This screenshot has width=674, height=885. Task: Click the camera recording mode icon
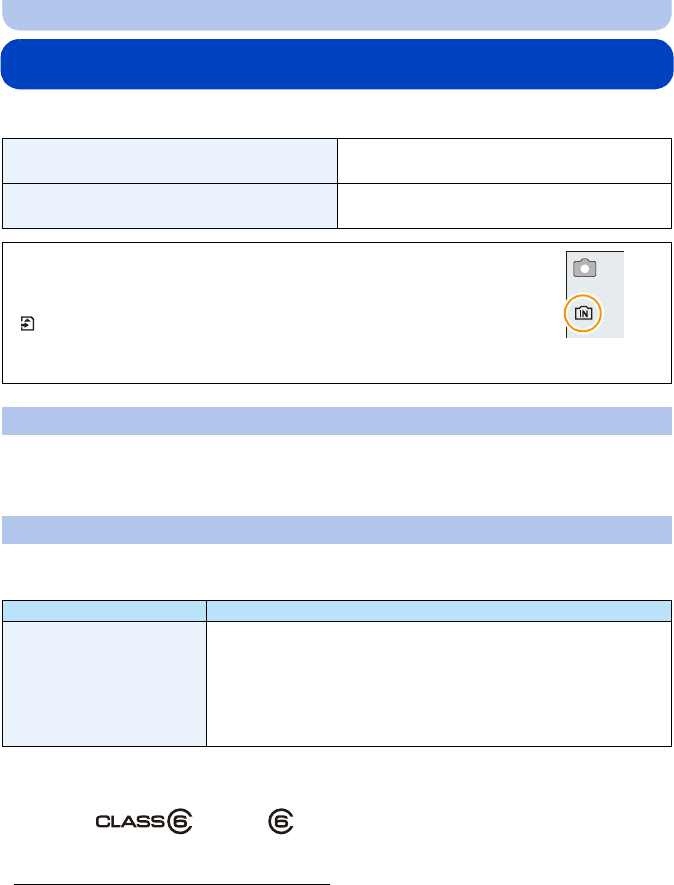[x=584, y=270]
